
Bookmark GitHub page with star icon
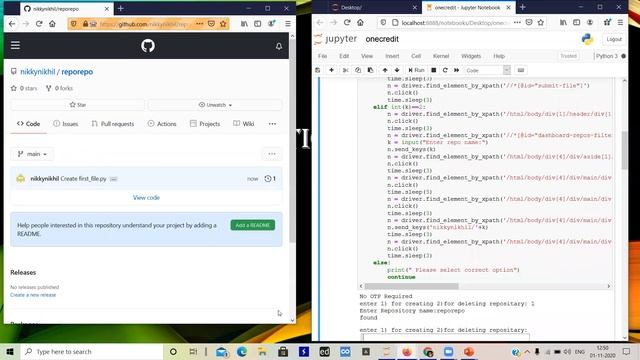tap(223, 24)
